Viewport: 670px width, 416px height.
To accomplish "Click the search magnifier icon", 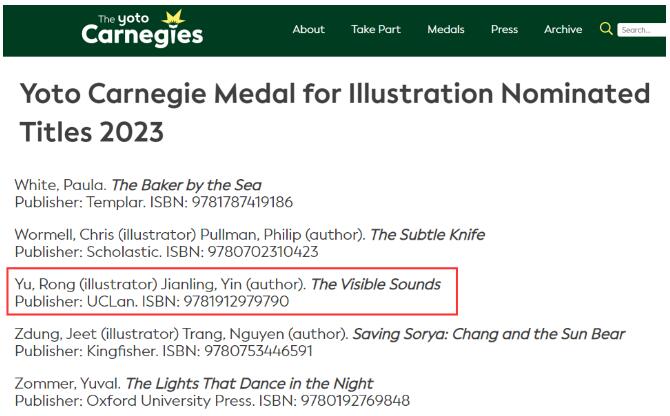I will point(605,29).
